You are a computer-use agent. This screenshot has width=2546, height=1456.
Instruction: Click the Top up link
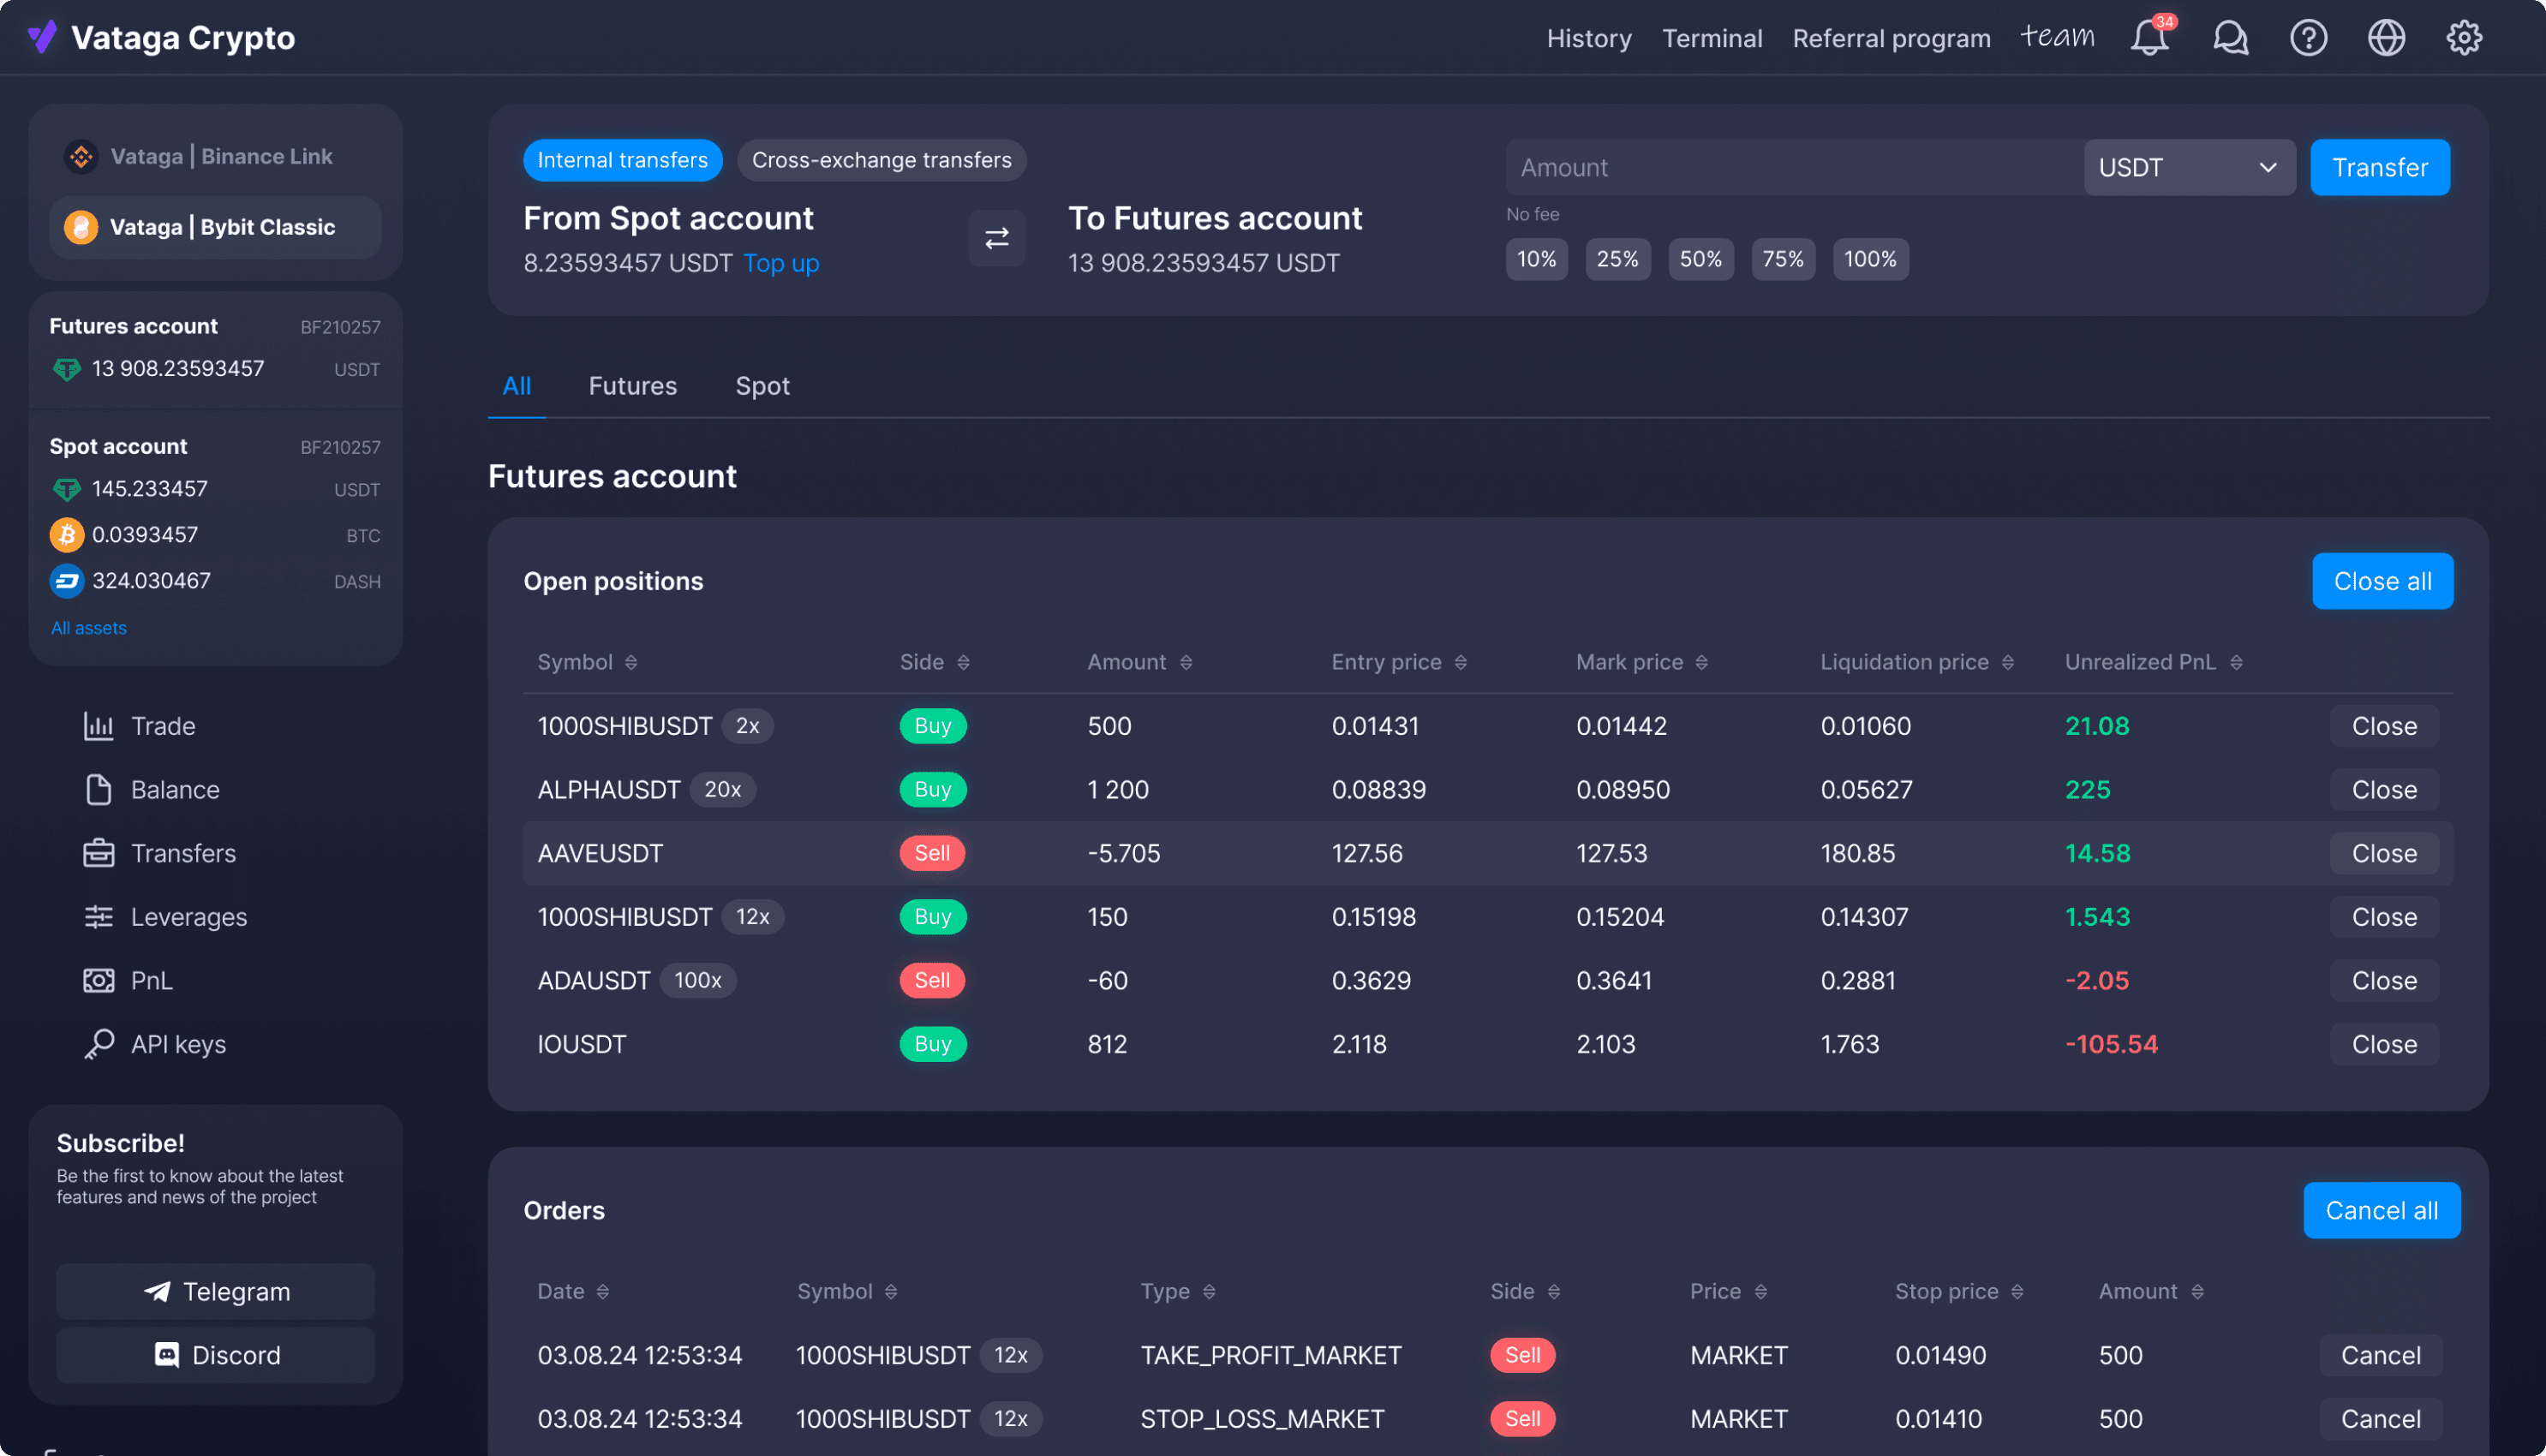(x=781, y=263)
